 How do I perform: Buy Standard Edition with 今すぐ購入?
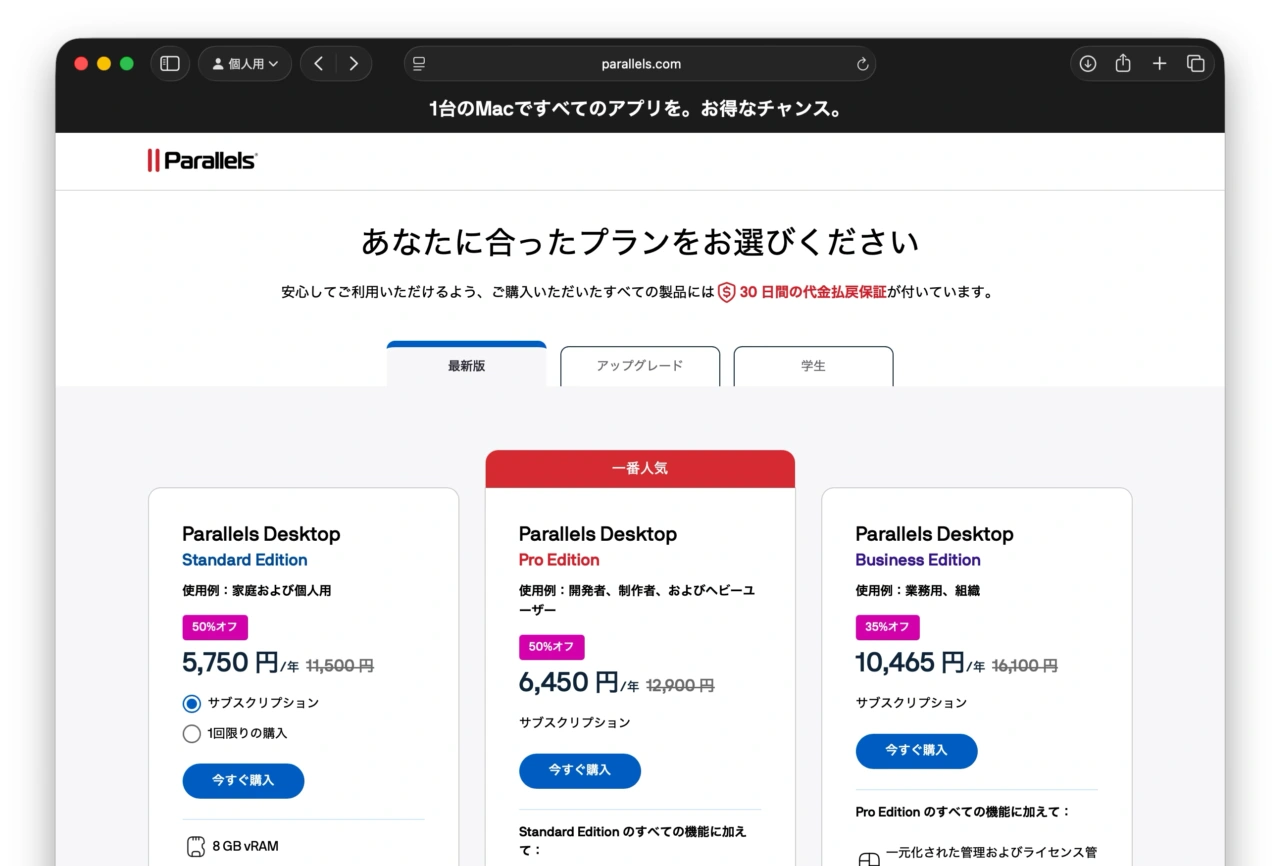(x=243, y=780)
